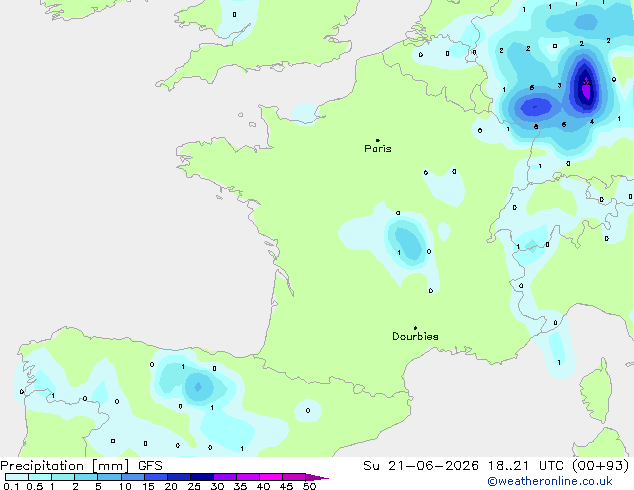Select the lightest 0.1–0.5 mm legend swatch

pyautogui.click(x=17, y=477)
